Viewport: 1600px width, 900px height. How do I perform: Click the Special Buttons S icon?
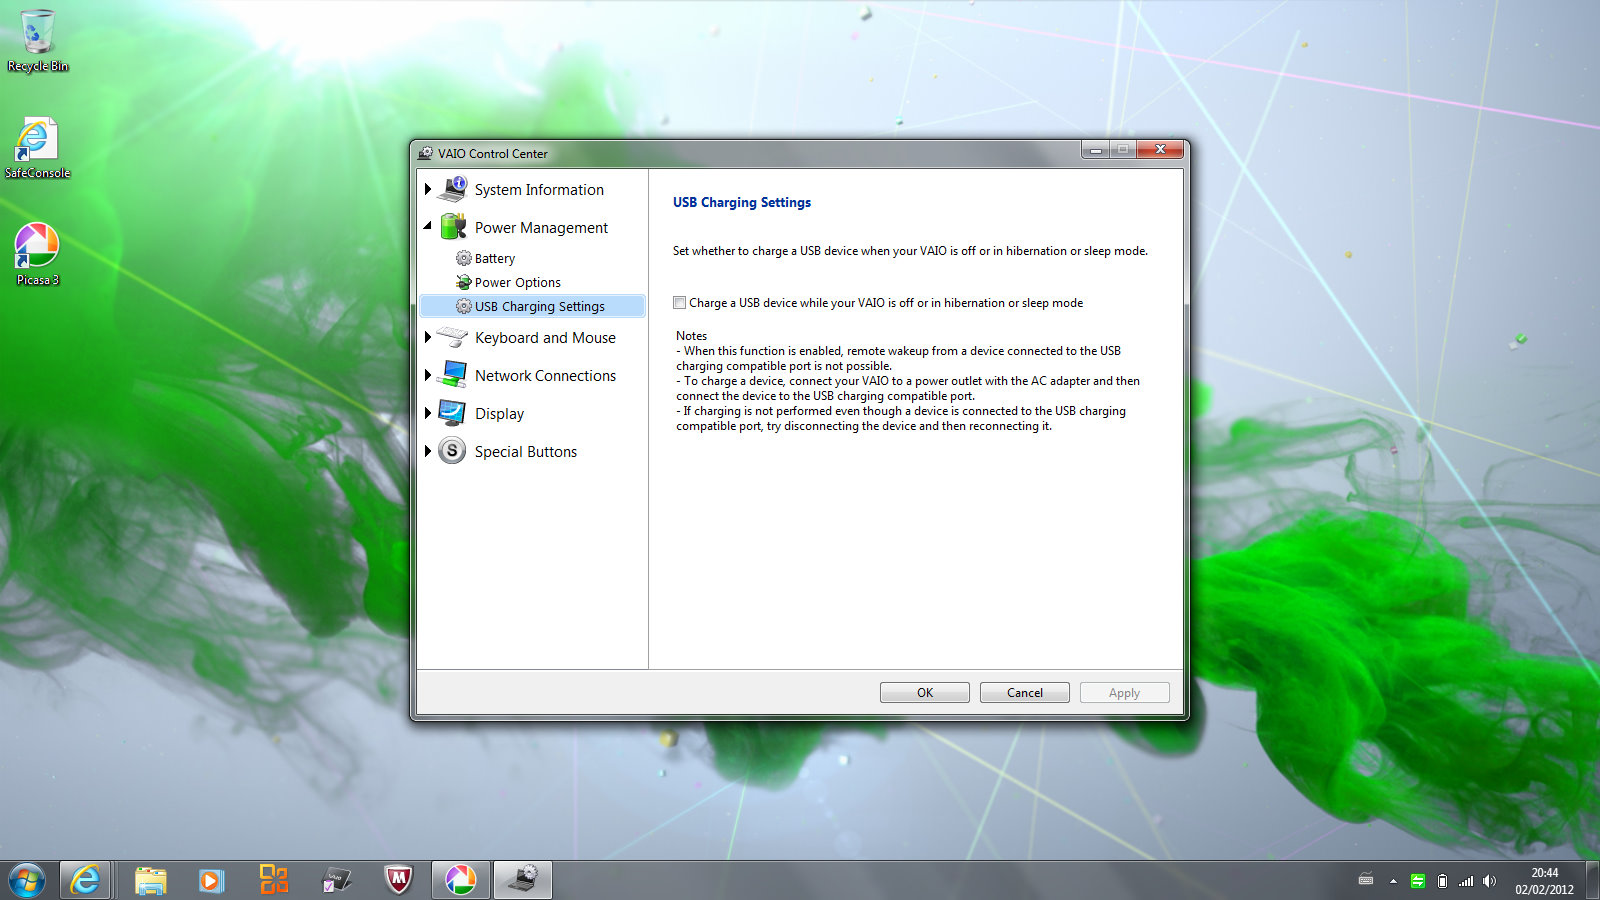point(452,451)
